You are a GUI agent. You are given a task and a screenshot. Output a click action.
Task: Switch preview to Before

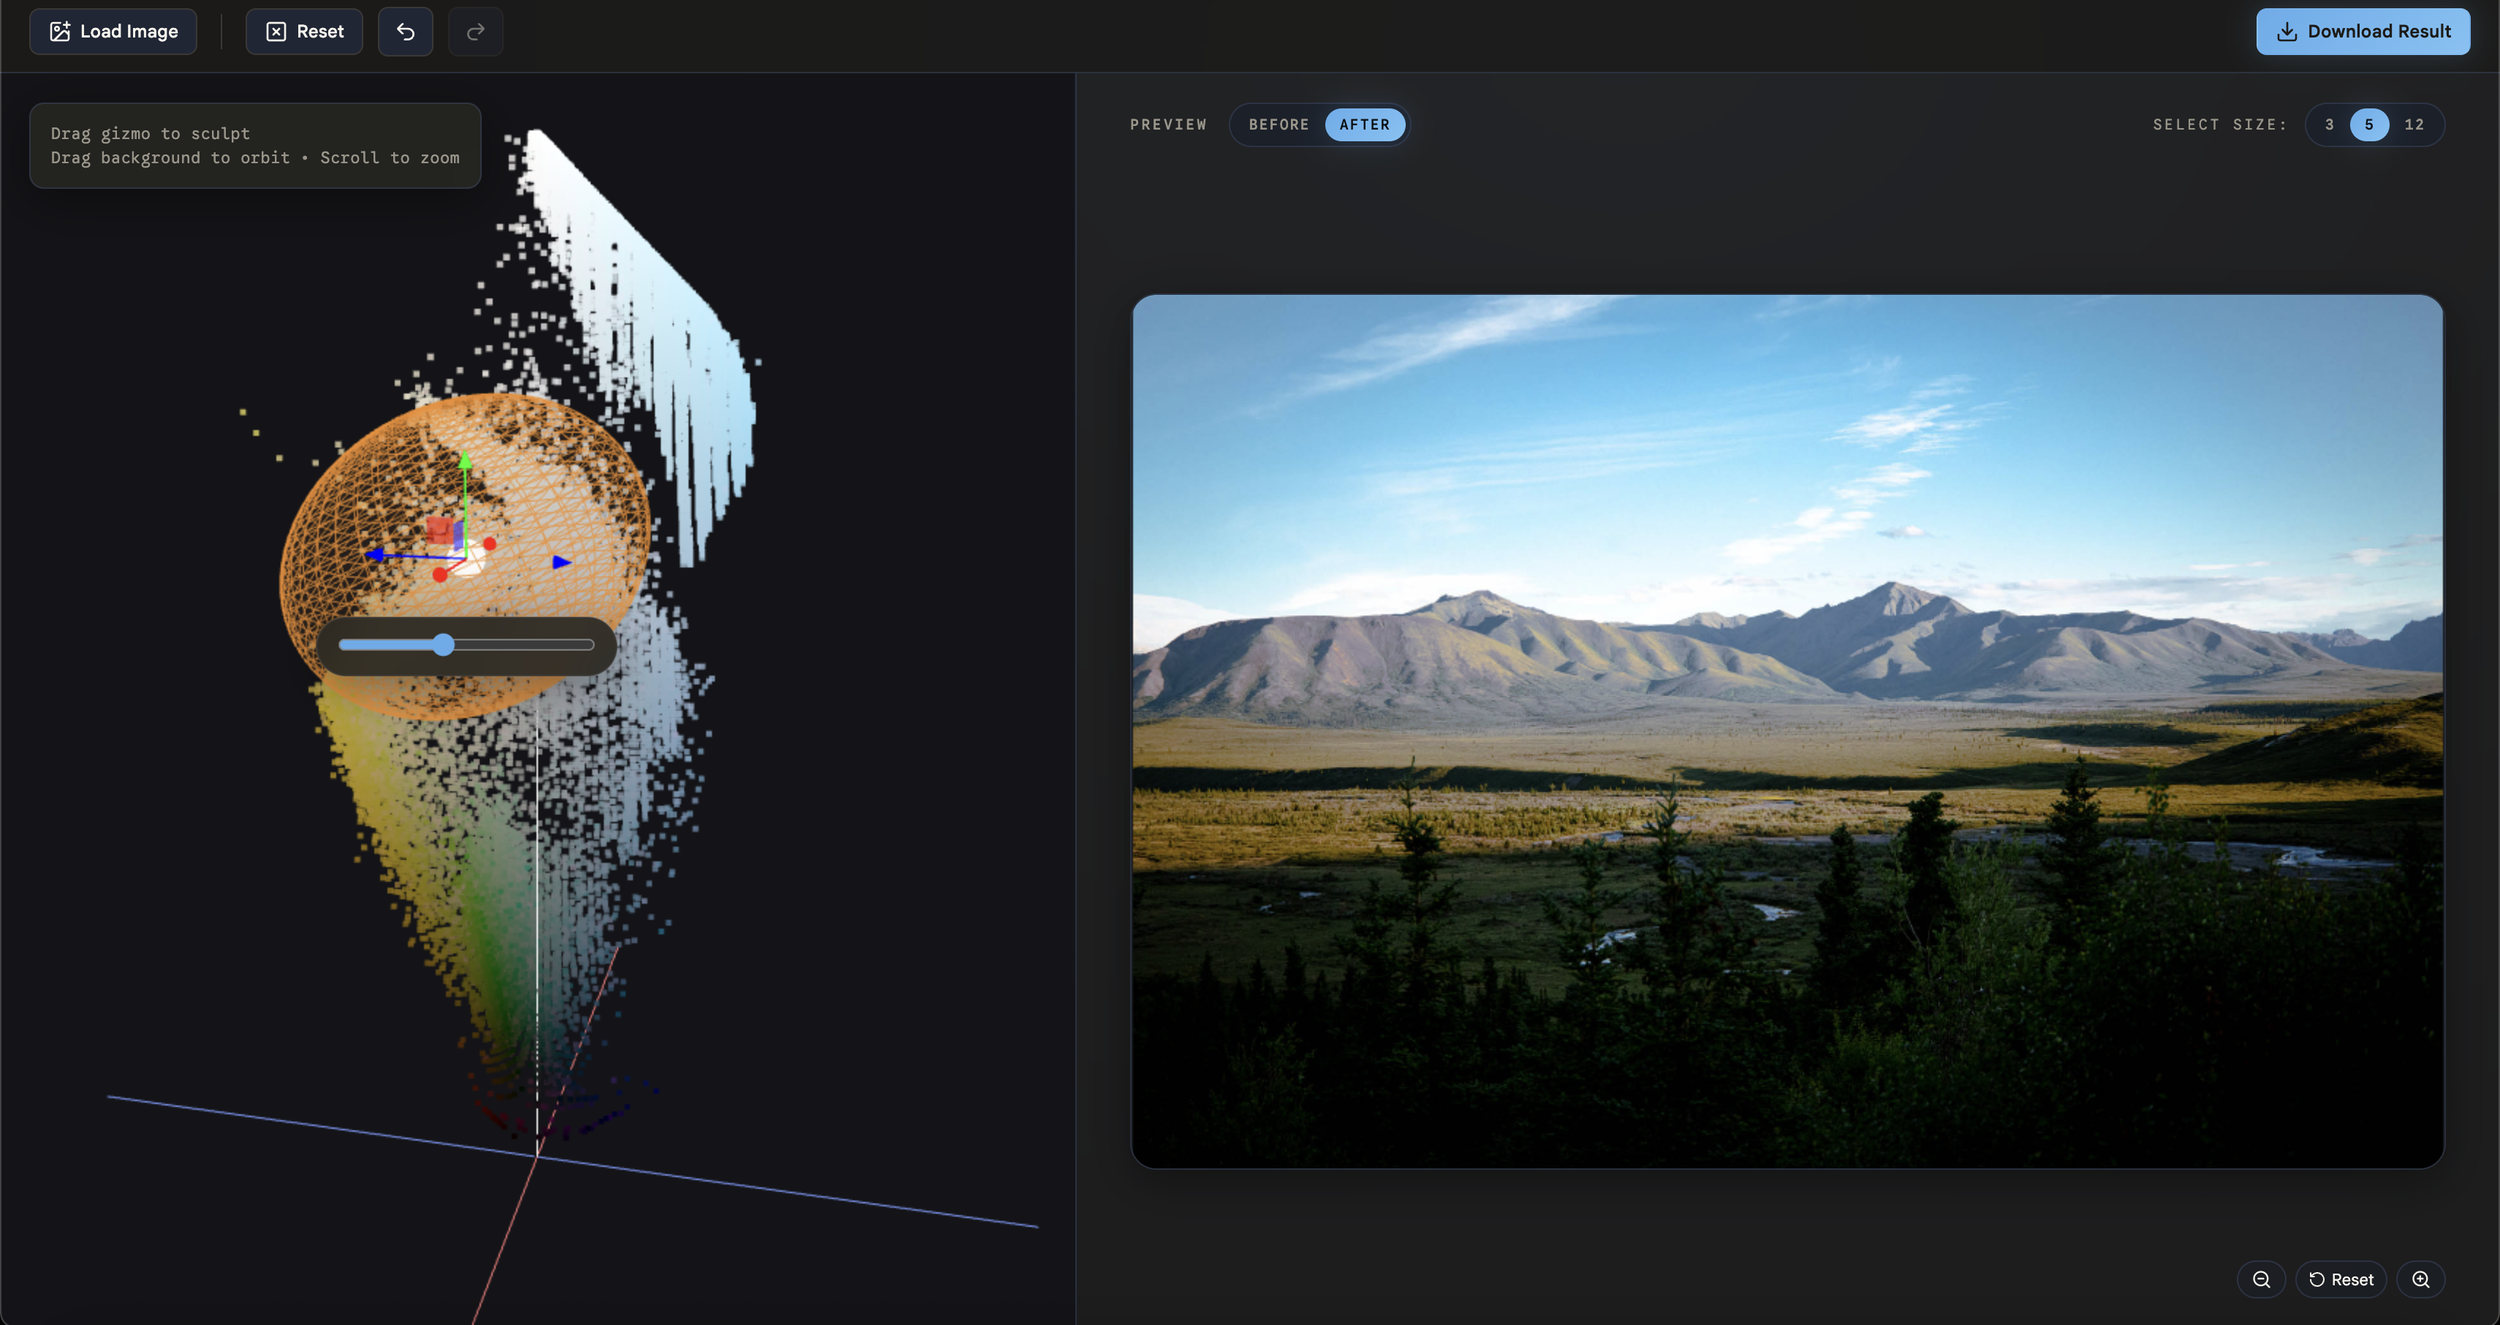tap(1278, 125)
